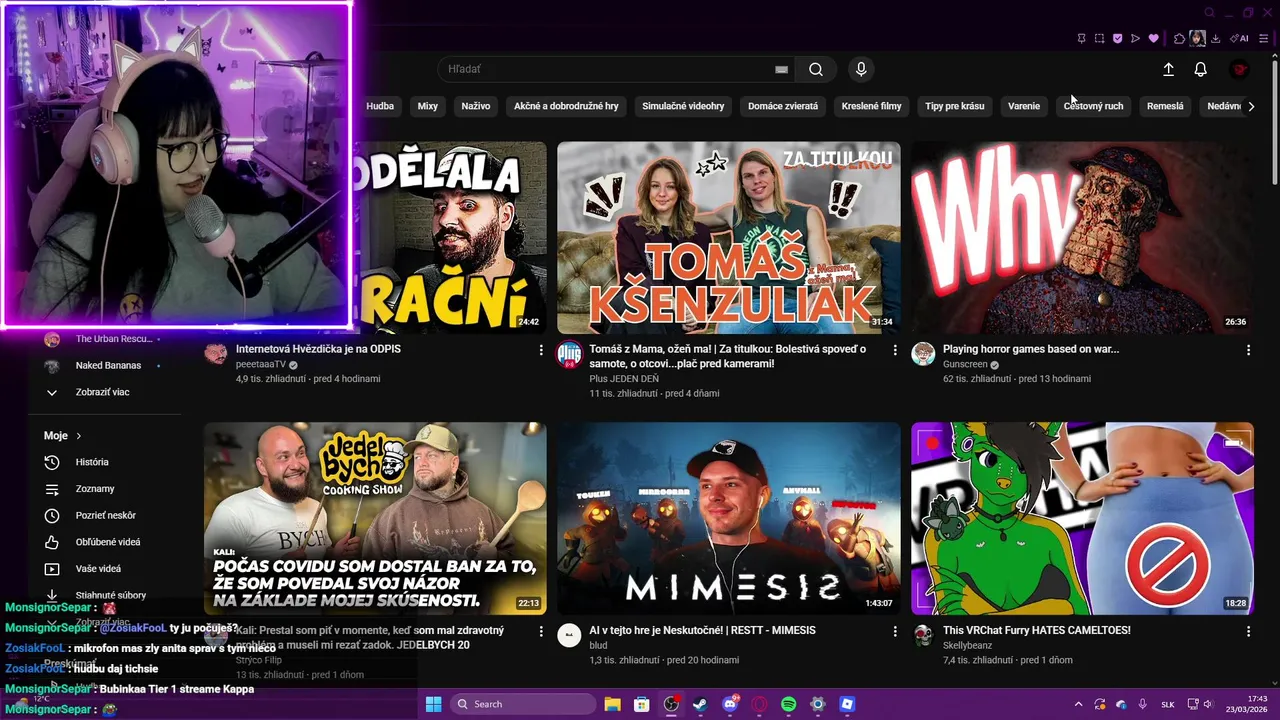Open Discord from the taskbar
Viewport: 1280px width, 720px height.
tap(730, 704)
